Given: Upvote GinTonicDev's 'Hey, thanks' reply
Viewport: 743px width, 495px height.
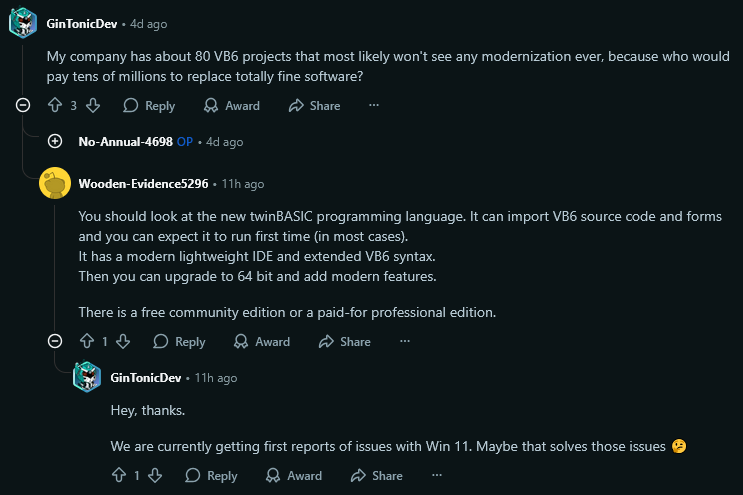Looking at the screenshot, I should [119, 475].
